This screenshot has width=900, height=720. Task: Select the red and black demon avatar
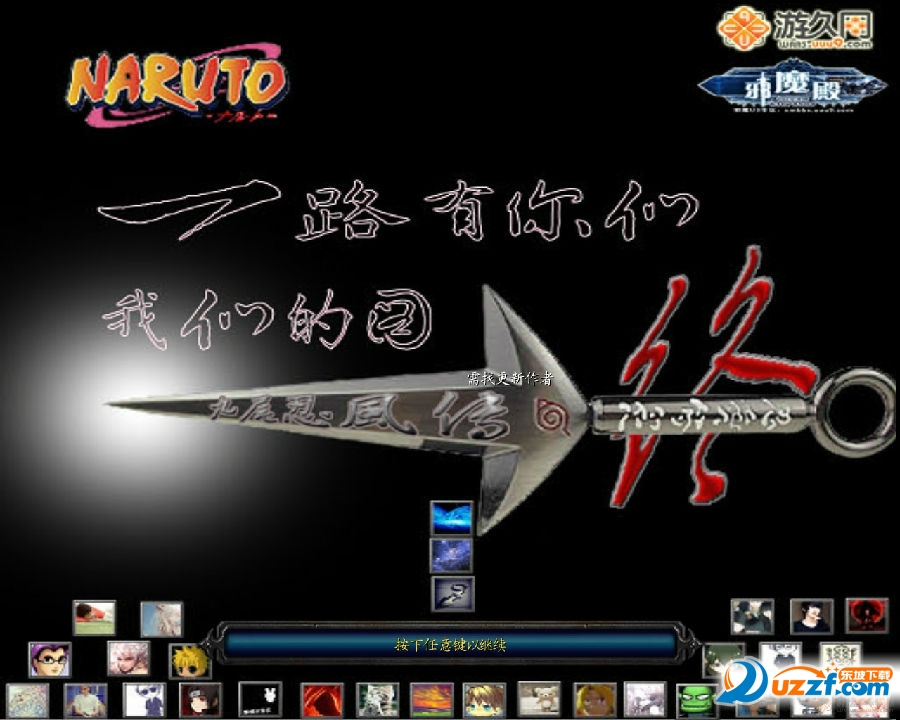click(867, 616)
